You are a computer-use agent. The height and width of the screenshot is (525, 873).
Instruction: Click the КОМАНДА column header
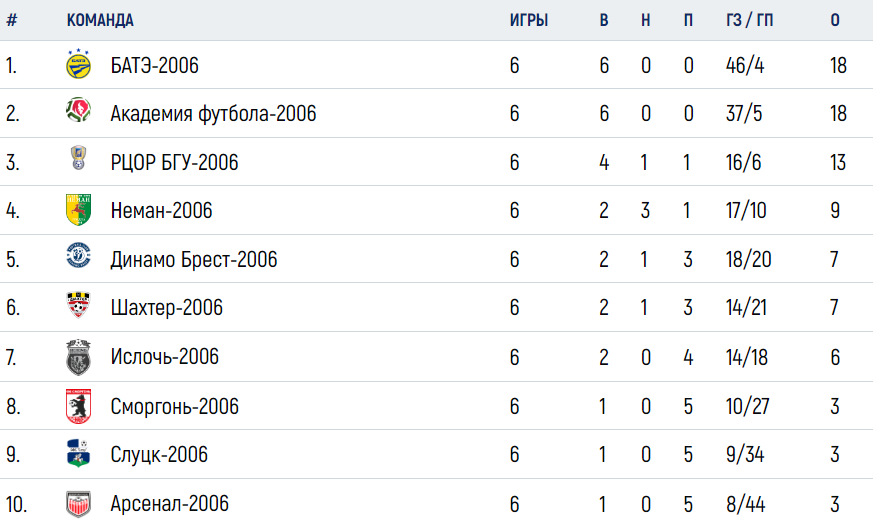pyautogui.click(x=100, y=21)
